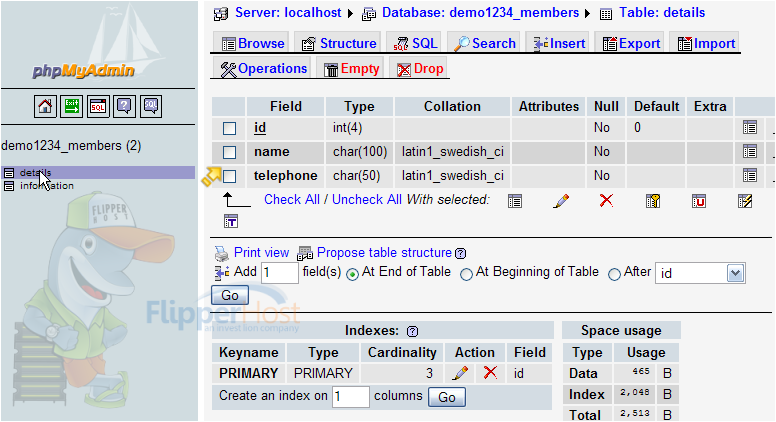Click the char(100) type cell
The height and width of the screenshot is (422, 776).
tap(360, 152)
